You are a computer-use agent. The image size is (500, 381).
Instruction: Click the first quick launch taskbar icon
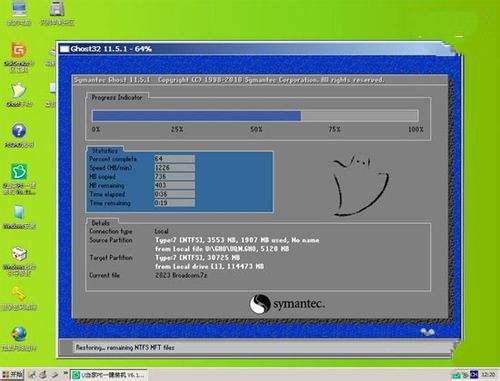[32, 375]
